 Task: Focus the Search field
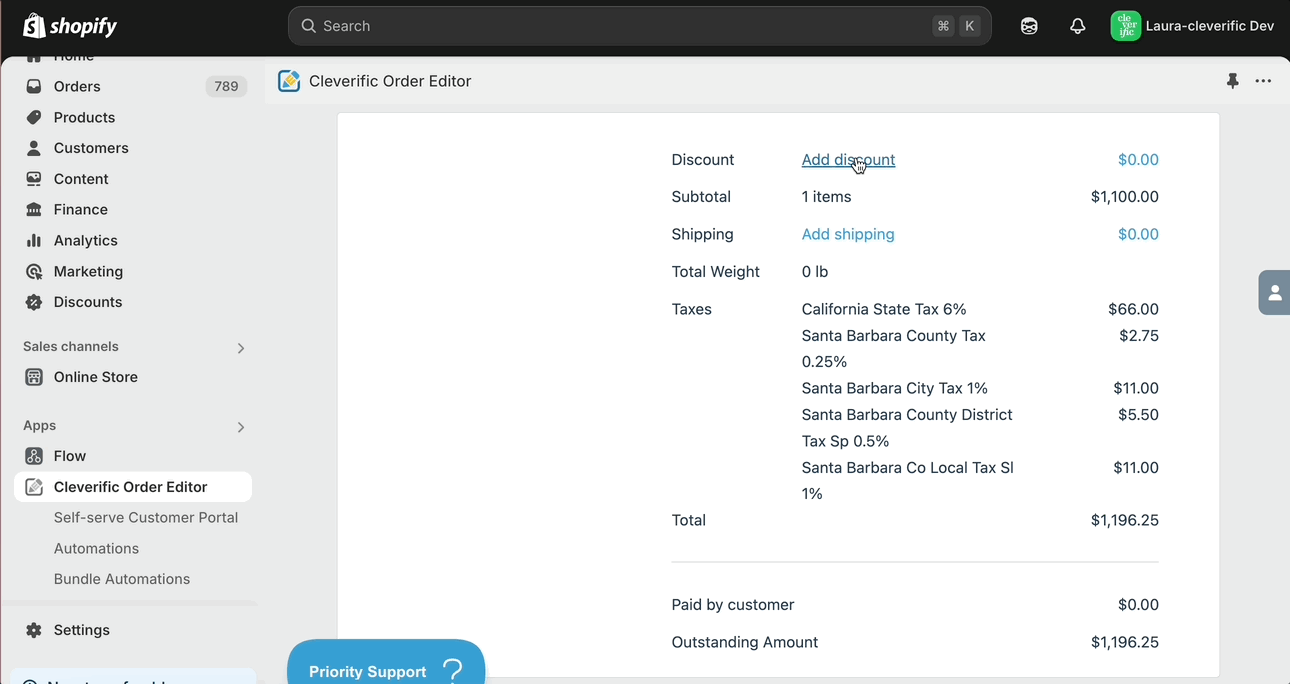click(640, 26)
